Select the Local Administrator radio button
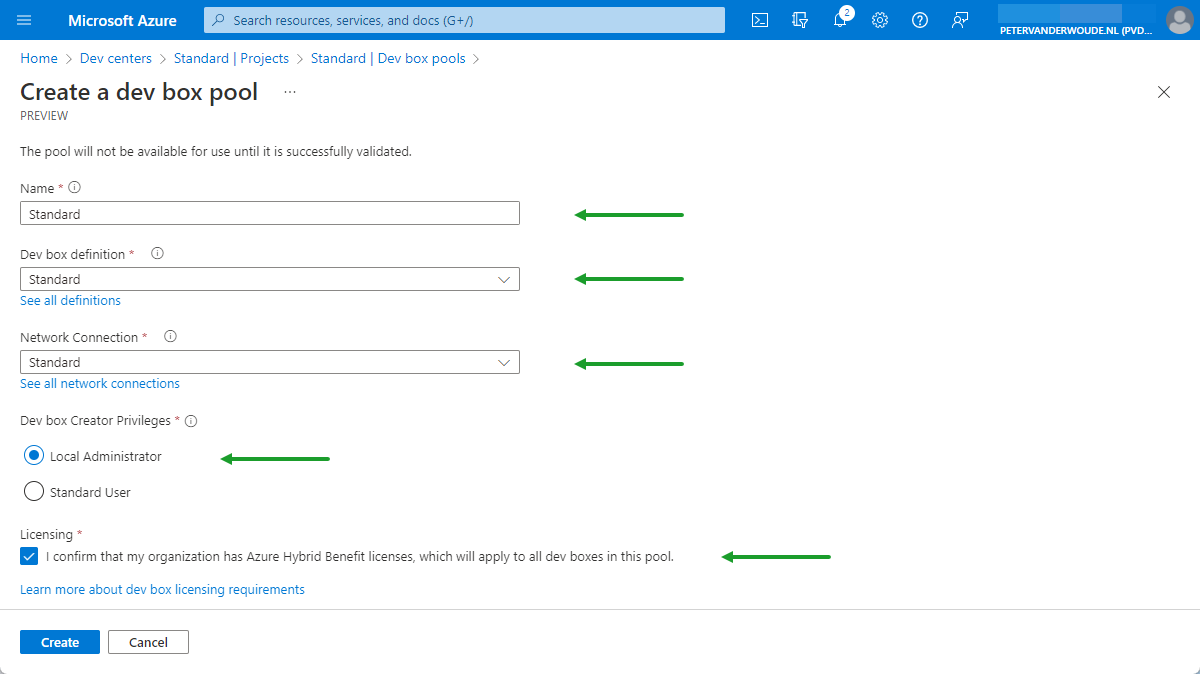 (34, 456)
